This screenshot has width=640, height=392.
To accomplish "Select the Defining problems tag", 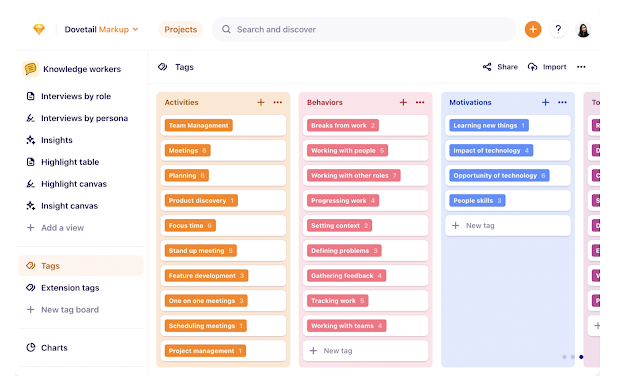I will pyautogui.click(x=344, y=251).
